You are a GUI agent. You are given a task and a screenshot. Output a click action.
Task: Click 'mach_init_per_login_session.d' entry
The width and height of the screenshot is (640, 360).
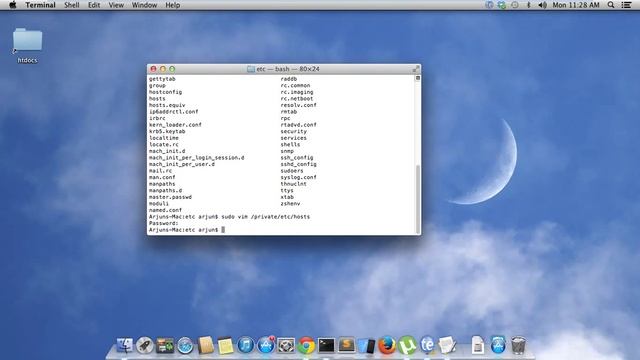tap(196, 158)
